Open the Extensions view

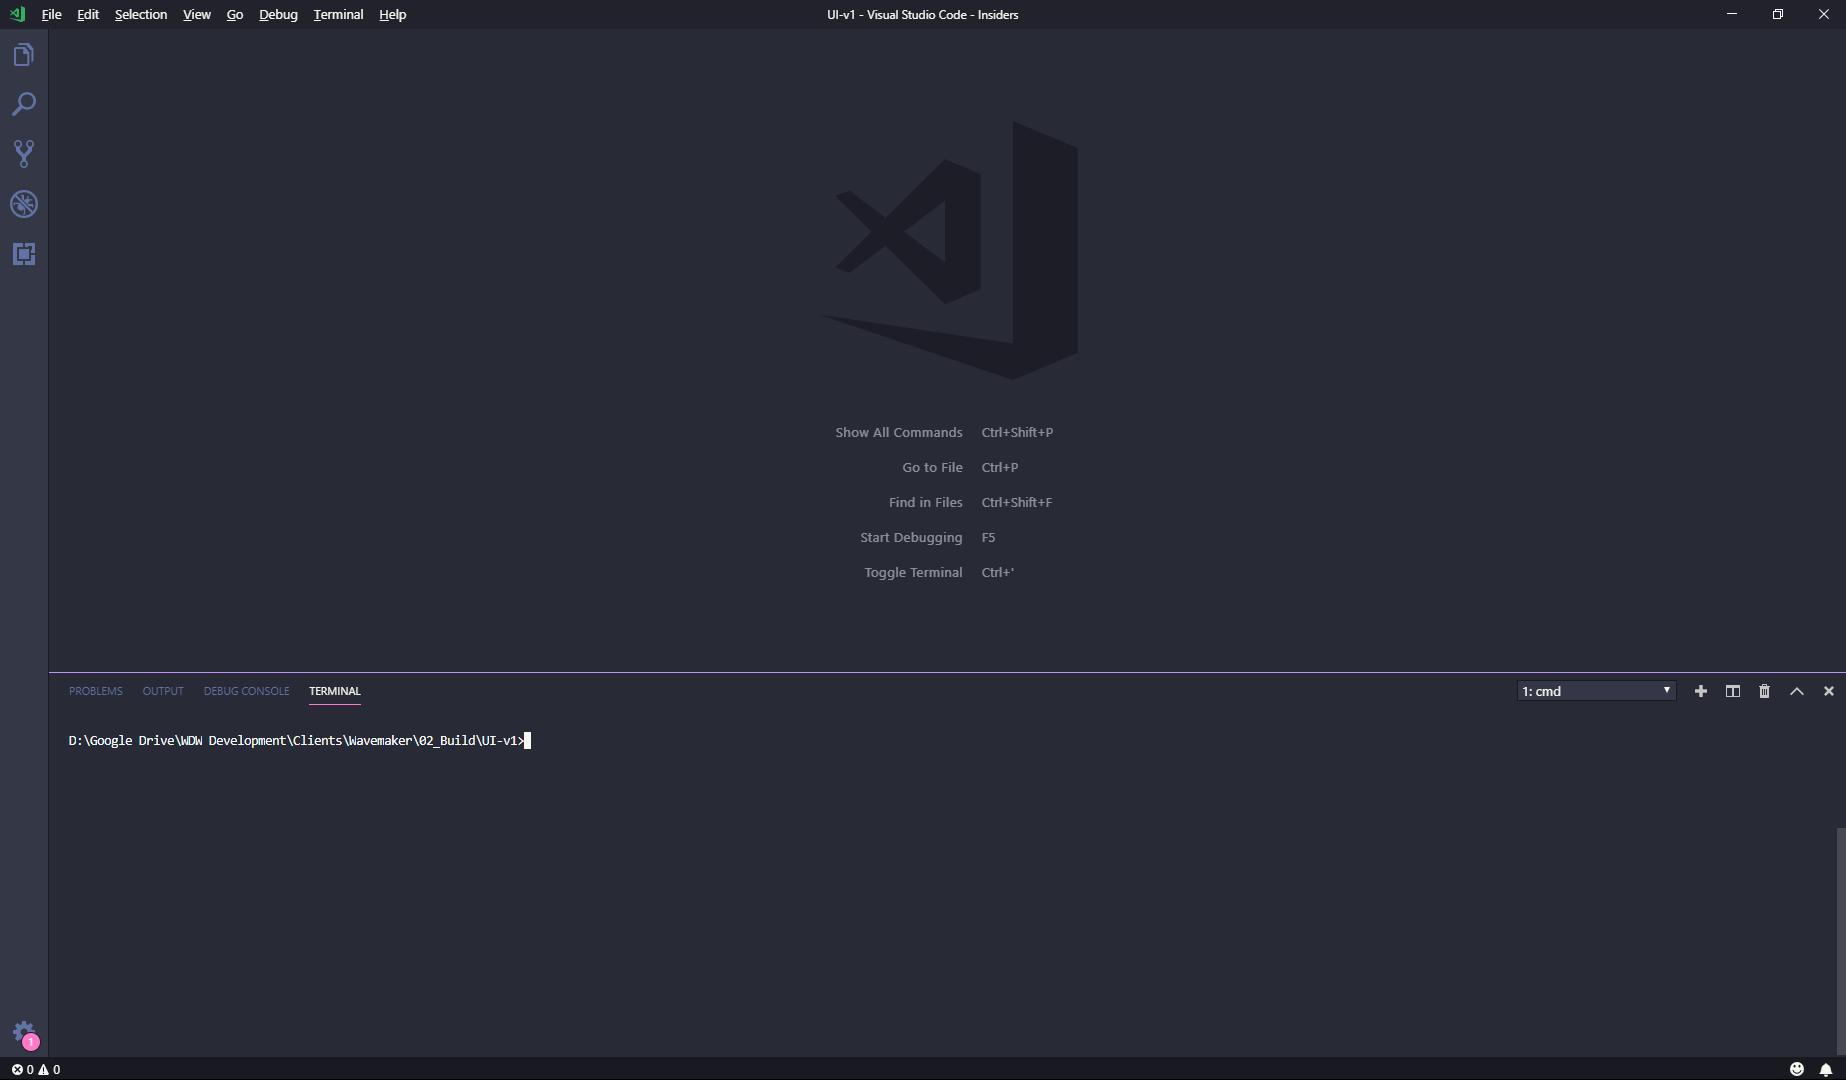(24, 254)
